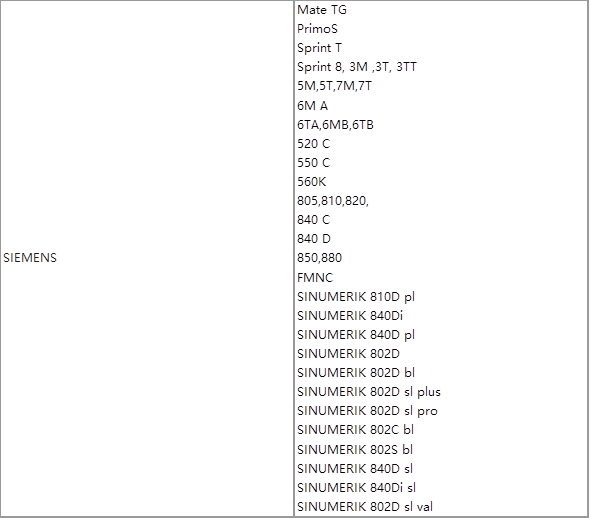
Task: Select the Mate TG entry
Action: point(322,10)
